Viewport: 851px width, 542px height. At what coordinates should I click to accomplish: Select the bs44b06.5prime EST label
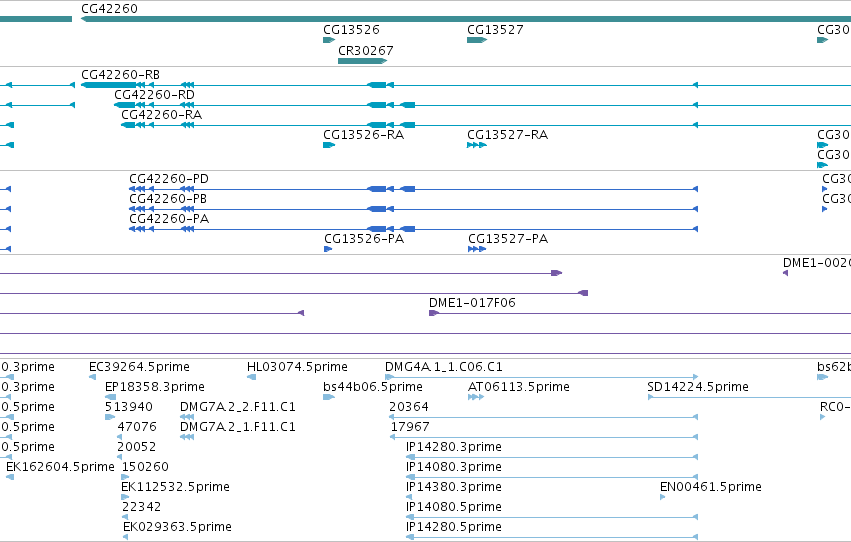click(x=373, y=387)
